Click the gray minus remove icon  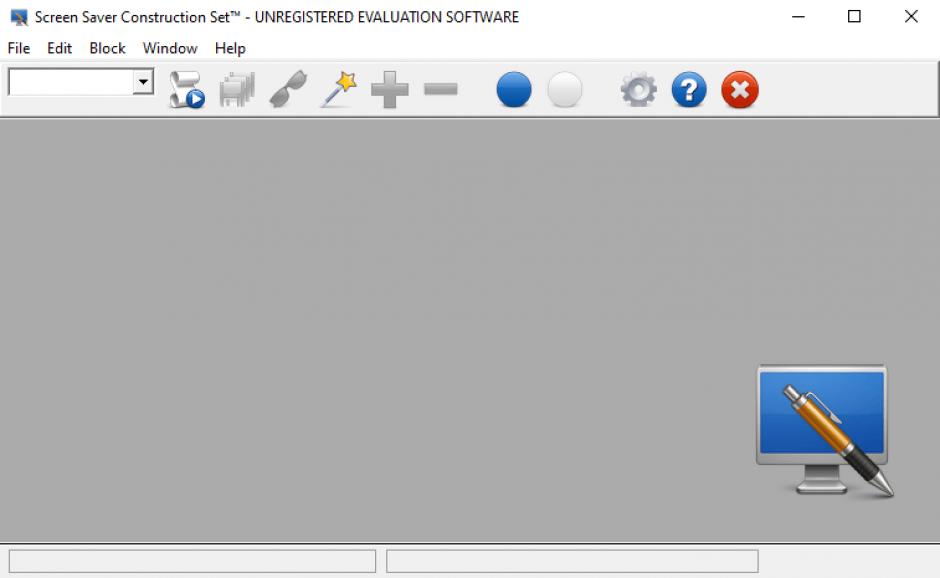(x=441, y=89)
